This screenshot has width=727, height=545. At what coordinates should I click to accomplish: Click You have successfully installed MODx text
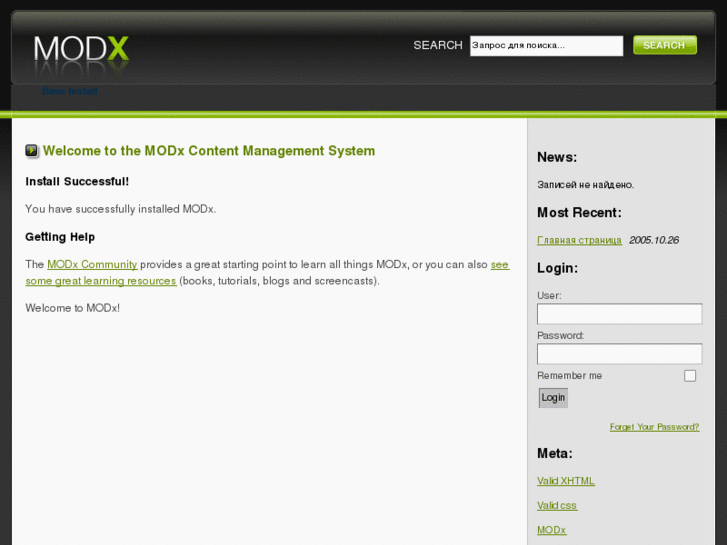[x=121, y=209]
